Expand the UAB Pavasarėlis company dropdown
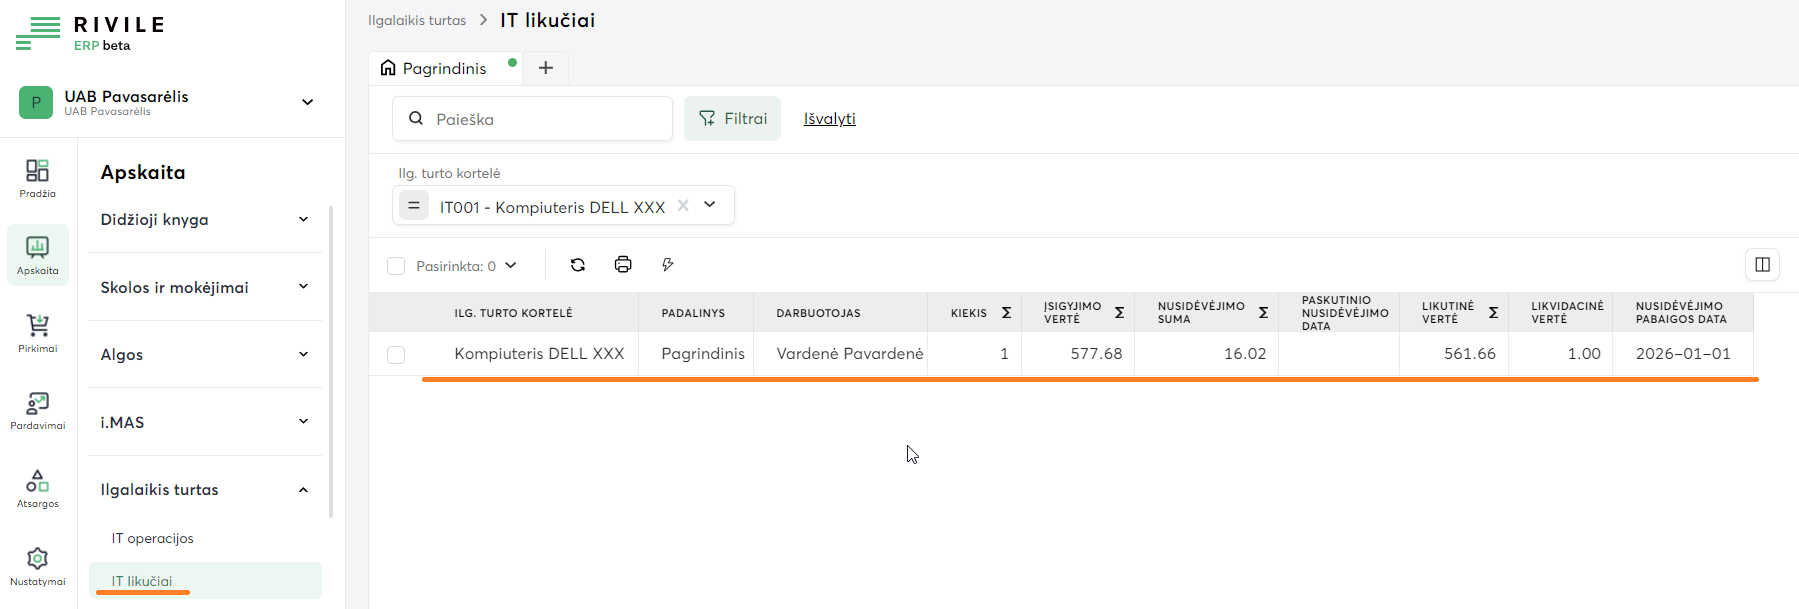This screenshot has height=609, width=1799. [308, 102]
